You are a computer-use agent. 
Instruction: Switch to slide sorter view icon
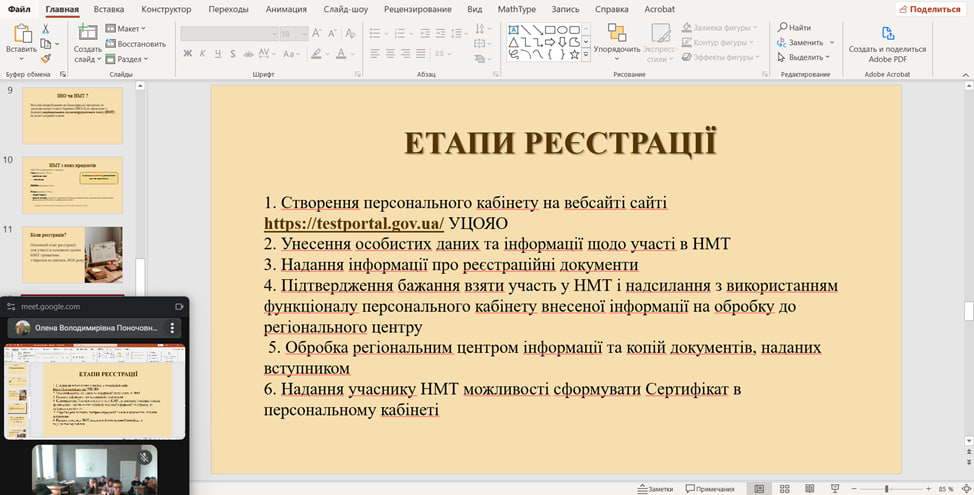(x=783, y=488)
